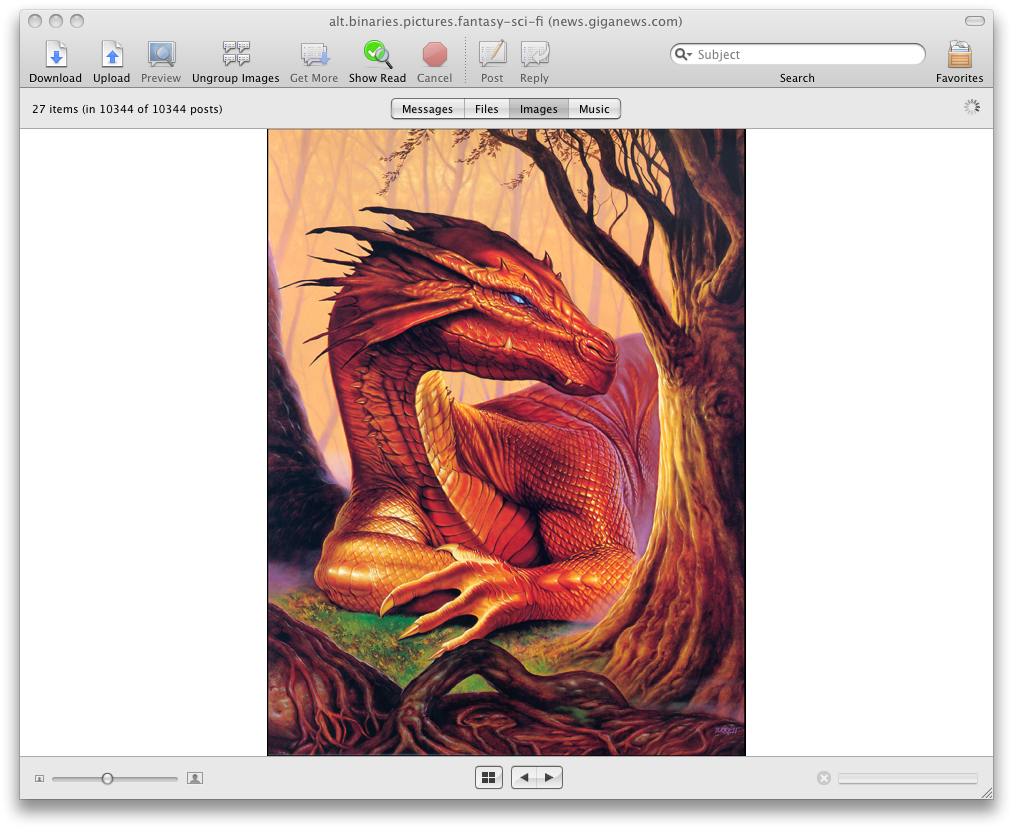Image resolution: width=1013 pixels, height=829 pixels.
Task: Click the window title newsgroup name
Action: click(506, 21)
